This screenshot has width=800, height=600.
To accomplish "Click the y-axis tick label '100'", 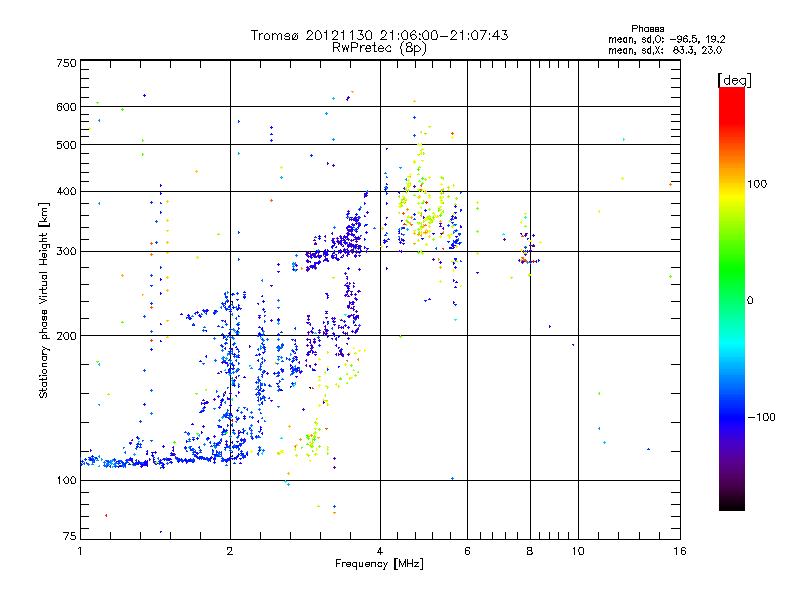I will click(x=66, y=480).
